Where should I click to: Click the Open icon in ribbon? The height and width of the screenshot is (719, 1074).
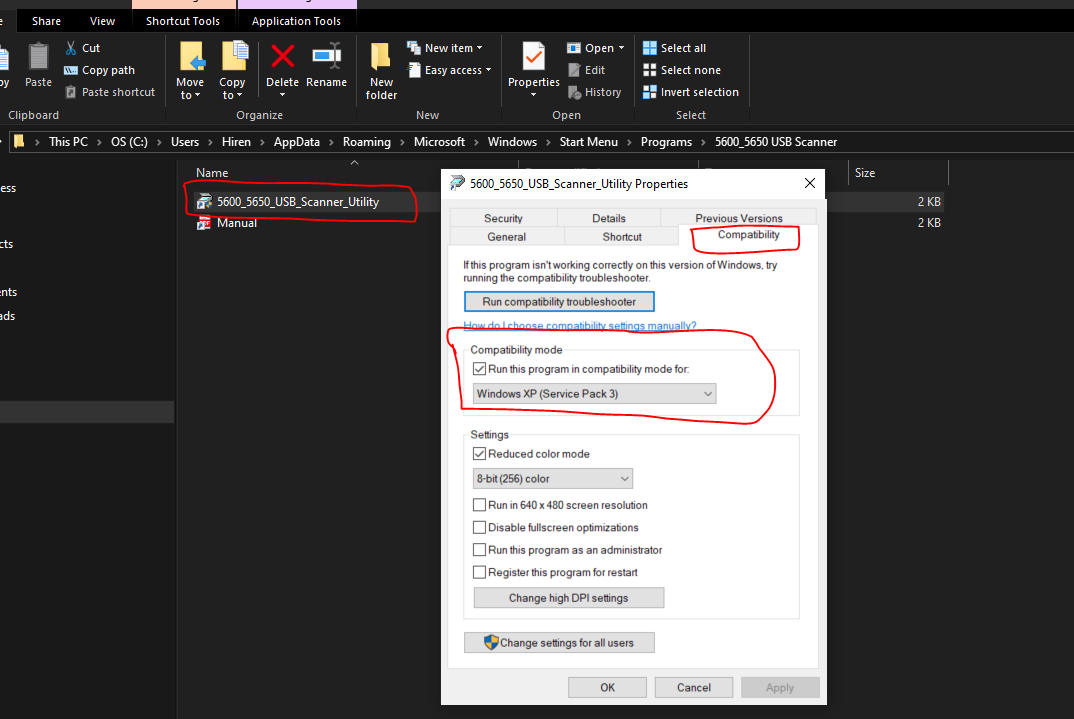(573, 48)
